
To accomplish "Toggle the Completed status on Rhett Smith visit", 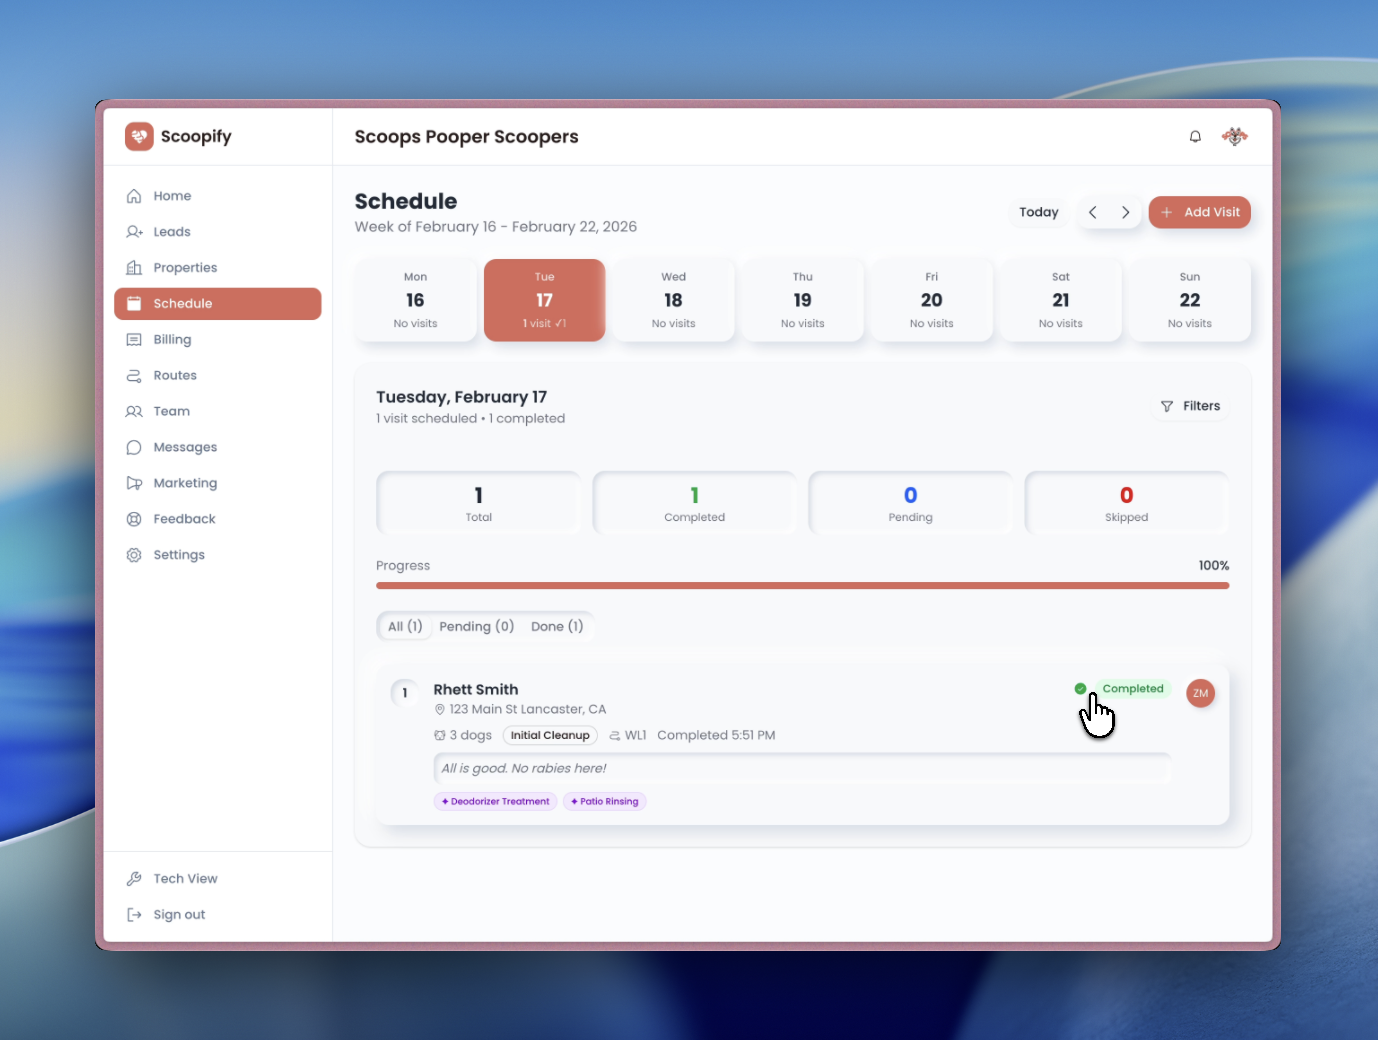I will (1131, 689).
